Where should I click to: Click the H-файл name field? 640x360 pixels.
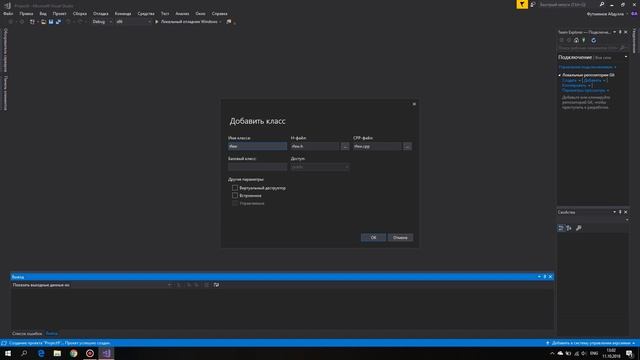[x=315, y=146]
